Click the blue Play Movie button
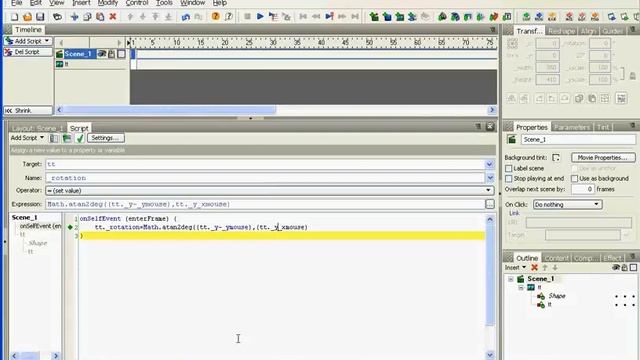This screenshot has height=360, width=640. [260, 17]
